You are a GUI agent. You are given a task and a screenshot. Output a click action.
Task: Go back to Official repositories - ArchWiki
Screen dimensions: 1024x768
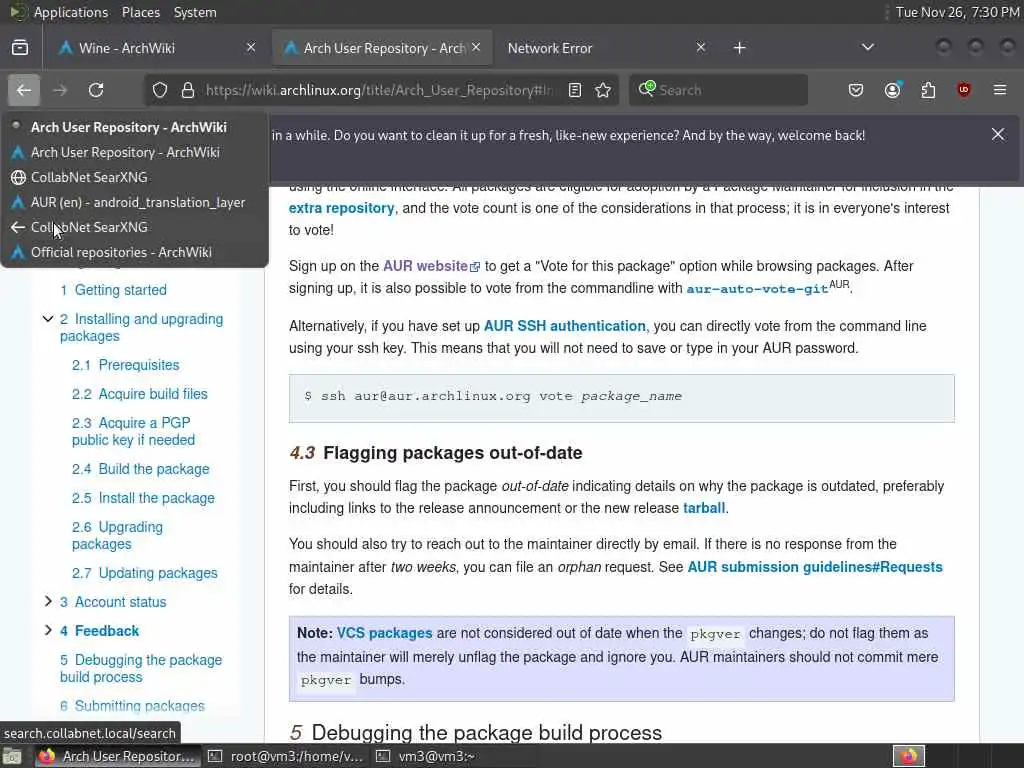pyautogui.click(x=135, y=252)
